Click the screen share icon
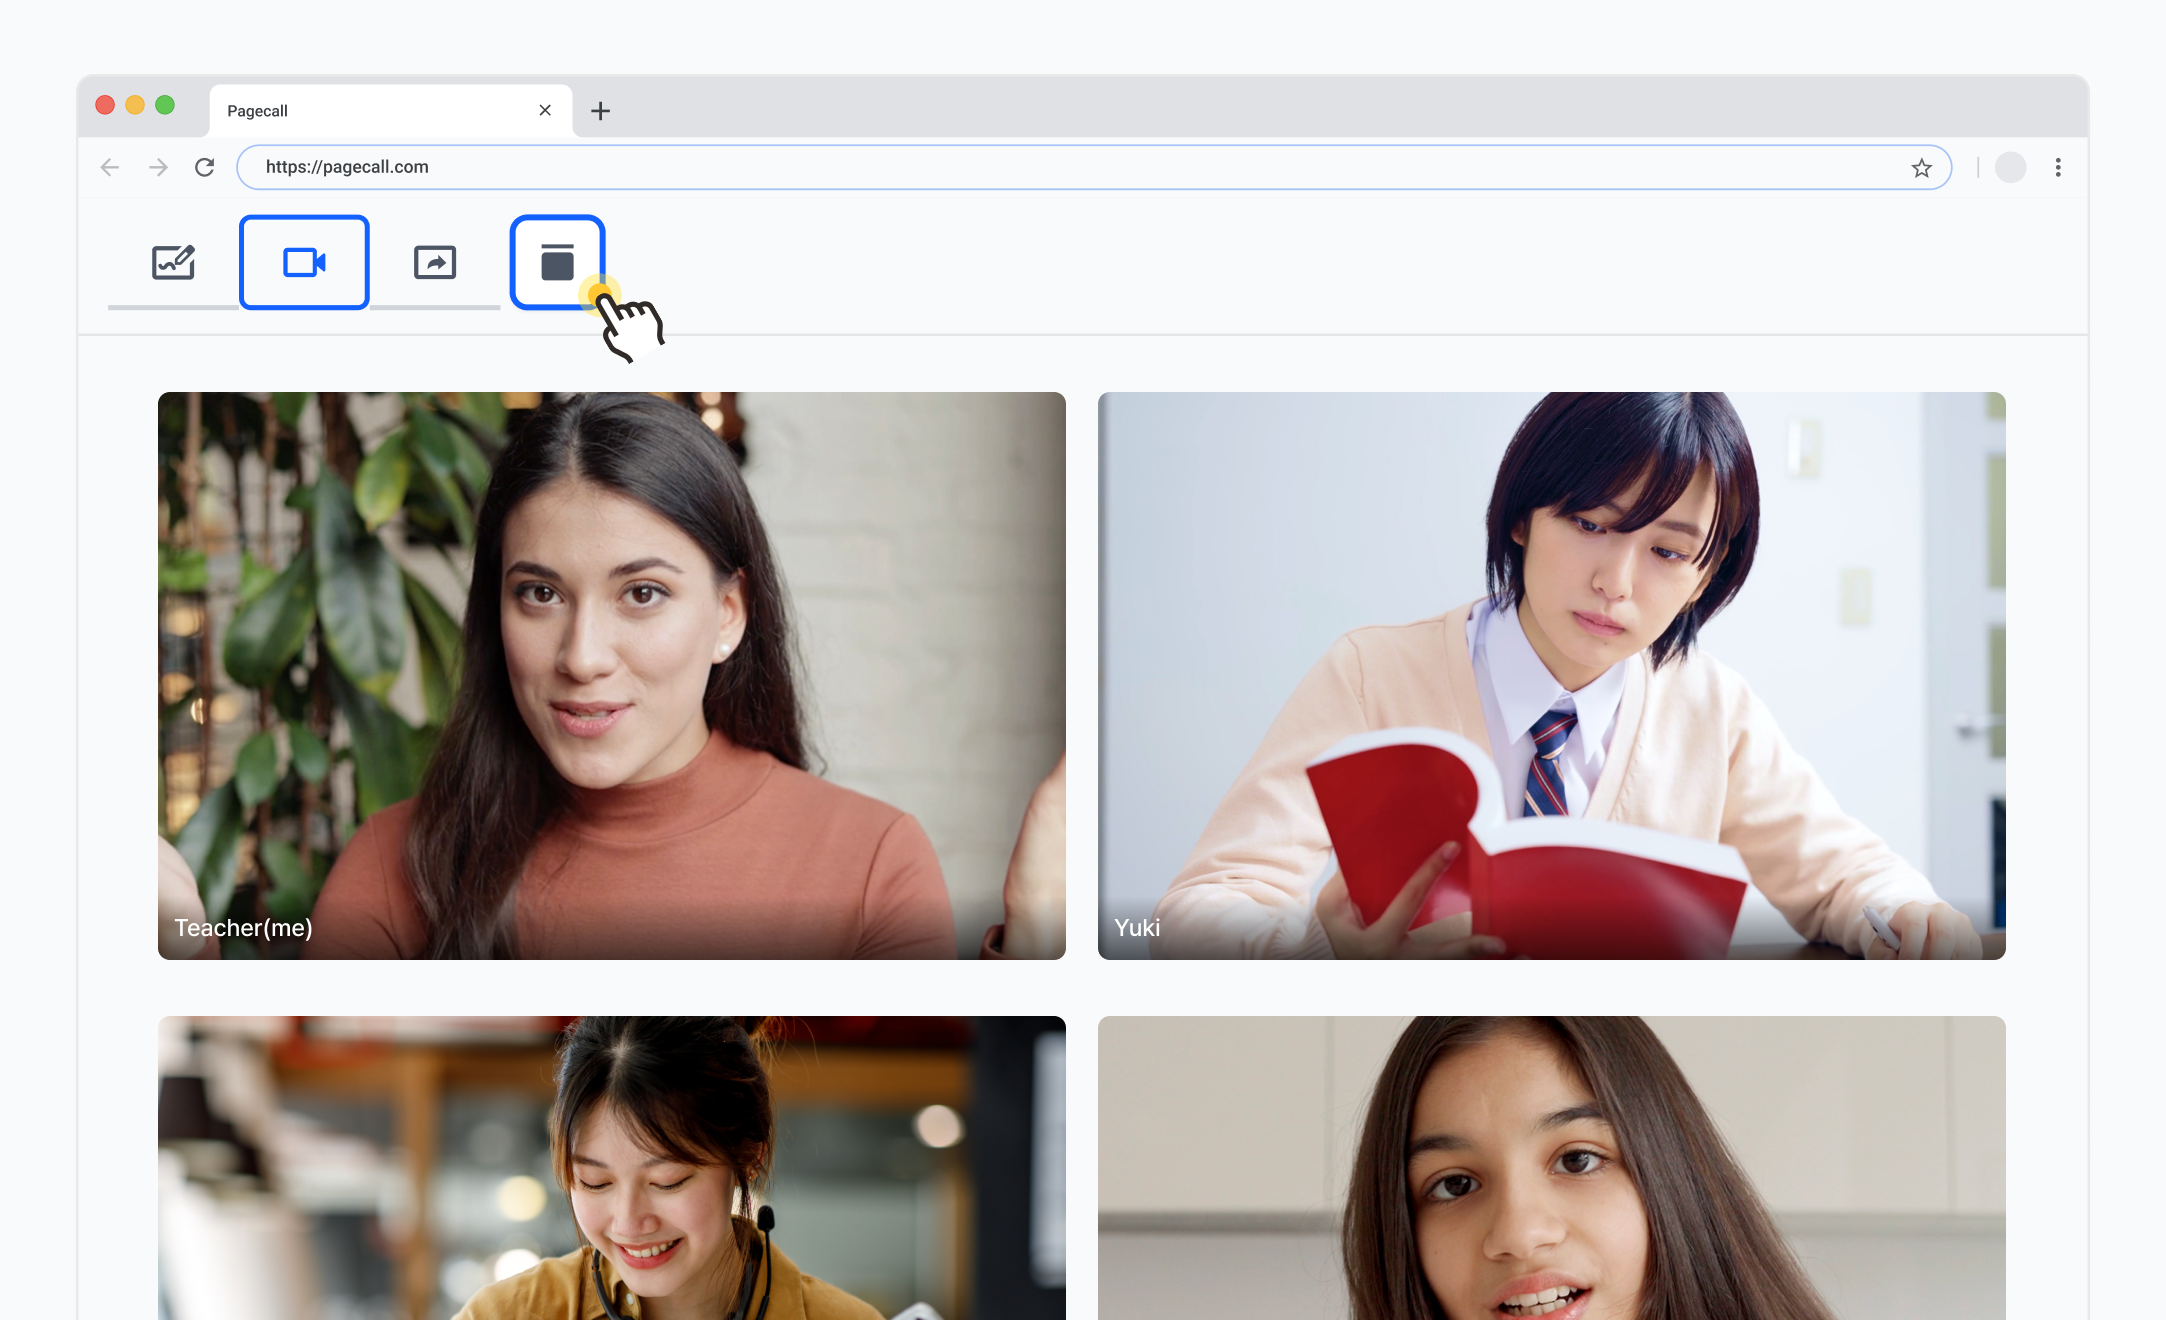The width and height of the screenshot is (2166, 1320). click(435, 262)
